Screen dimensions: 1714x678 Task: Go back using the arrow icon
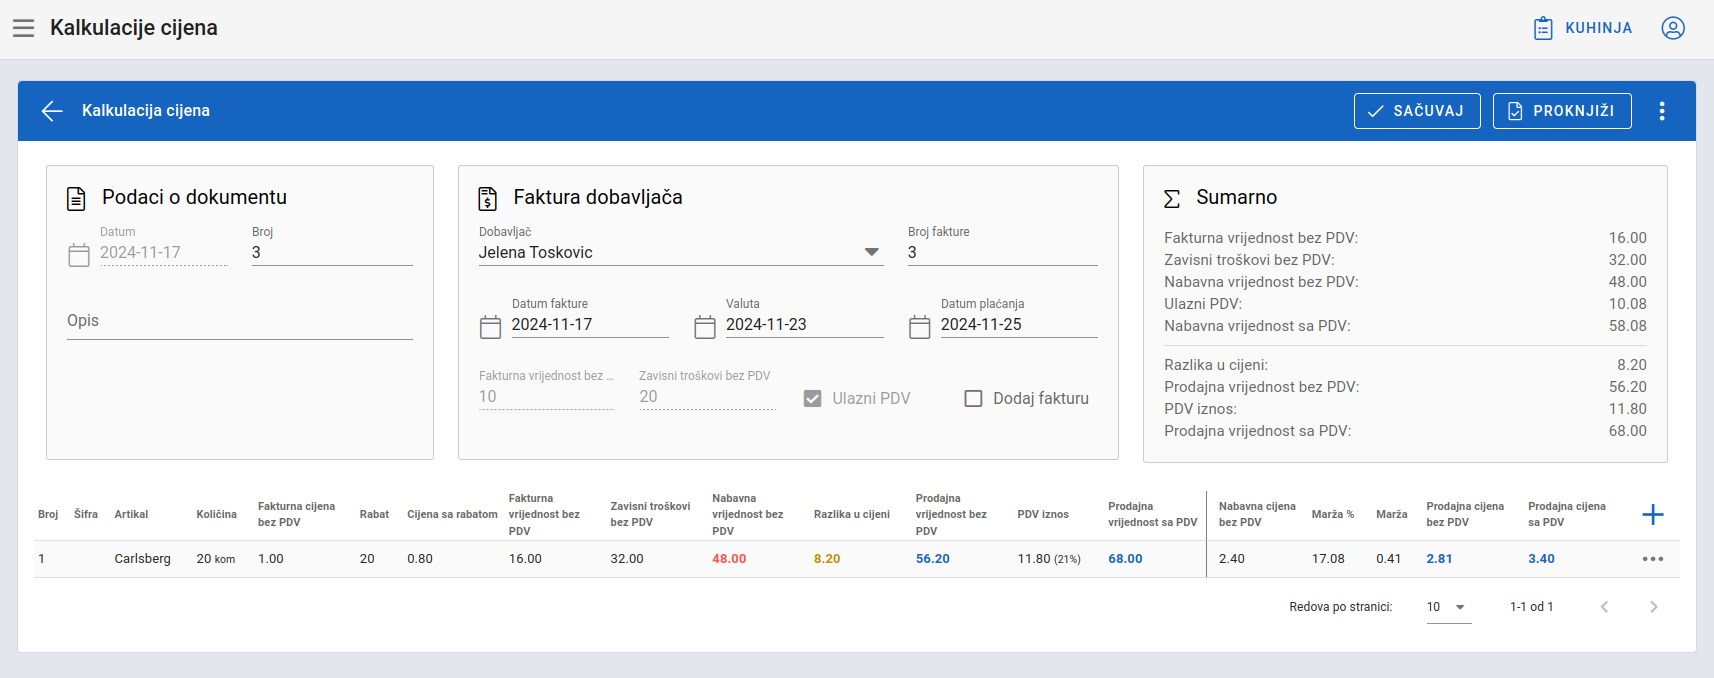52,111
